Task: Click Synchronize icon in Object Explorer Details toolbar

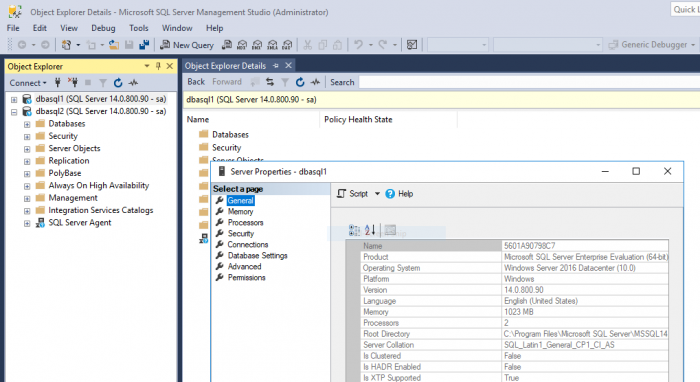Action: pyautogui.click(x=270, y=82)
